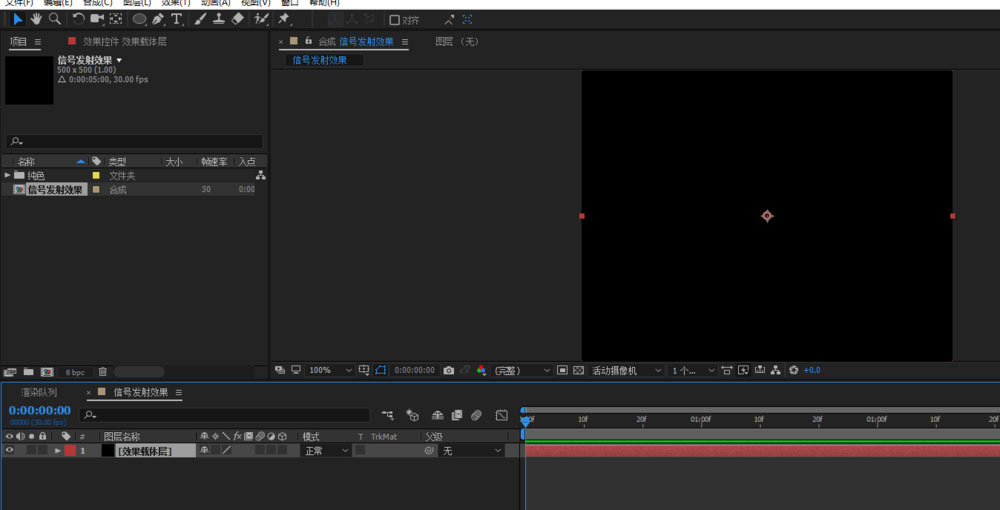Click the Project panel search field
The image size is (1000, 510).
135,142
